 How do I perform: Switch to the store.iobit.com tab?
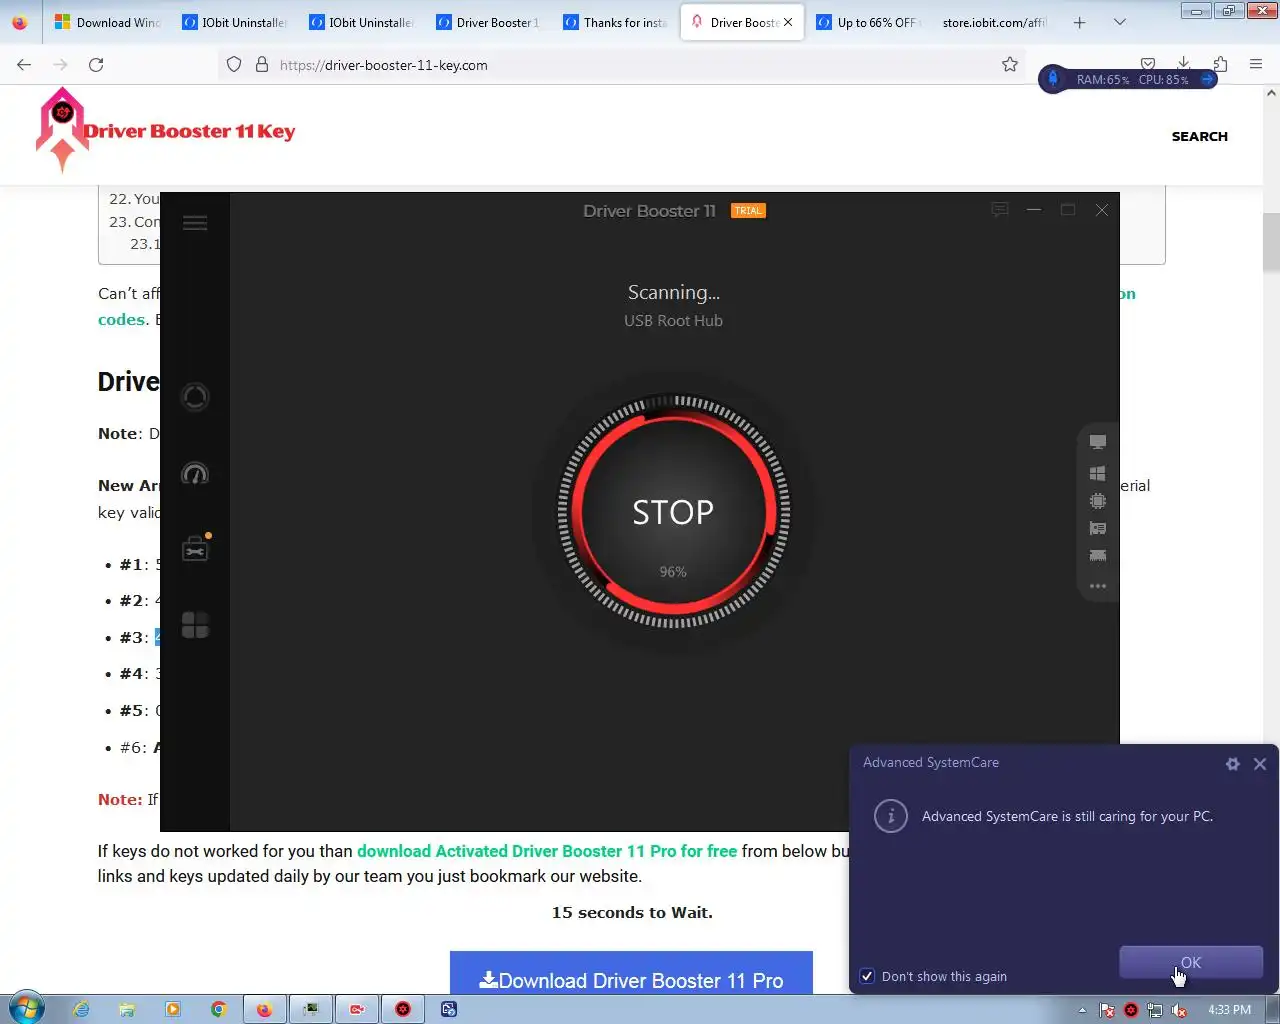tap(994, 22)
